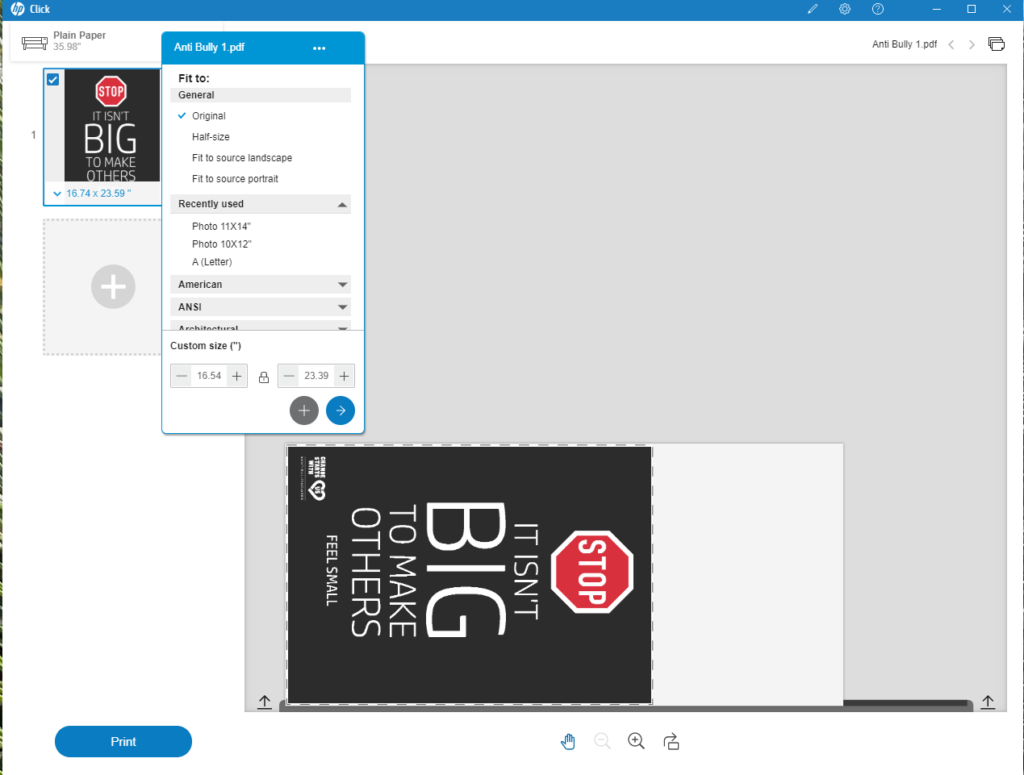Click the multi-page view icon at top right
1024x775 pixels.
coord(996,44)
